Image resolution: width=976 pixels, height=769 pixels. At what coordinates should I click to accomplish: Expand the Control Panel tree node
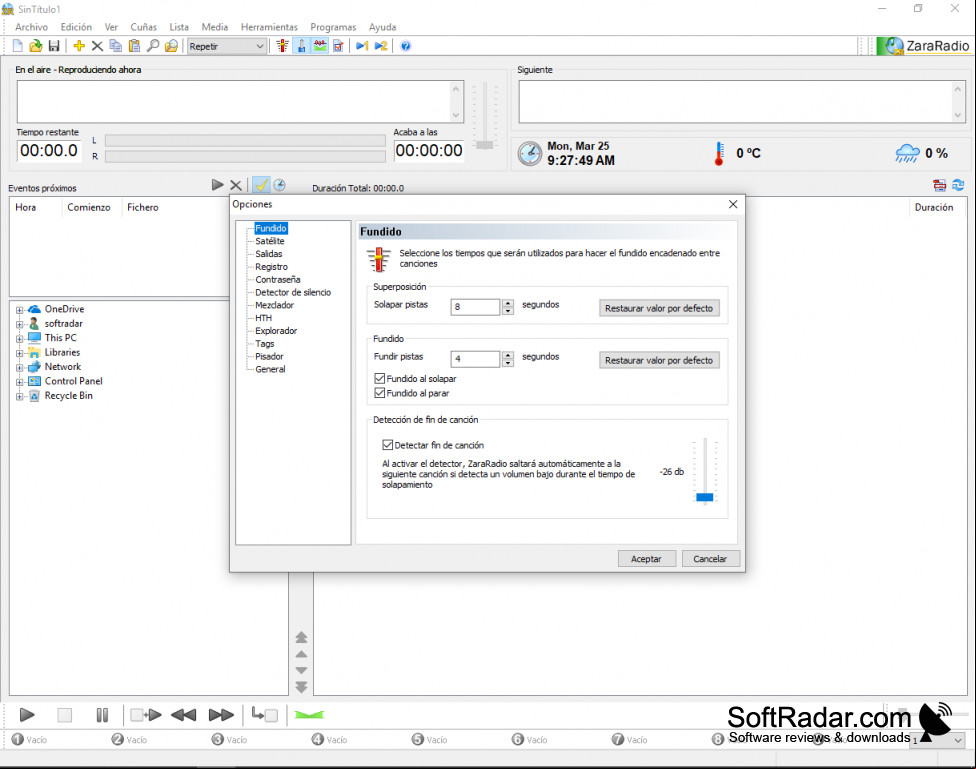click(x=19, y=382)
